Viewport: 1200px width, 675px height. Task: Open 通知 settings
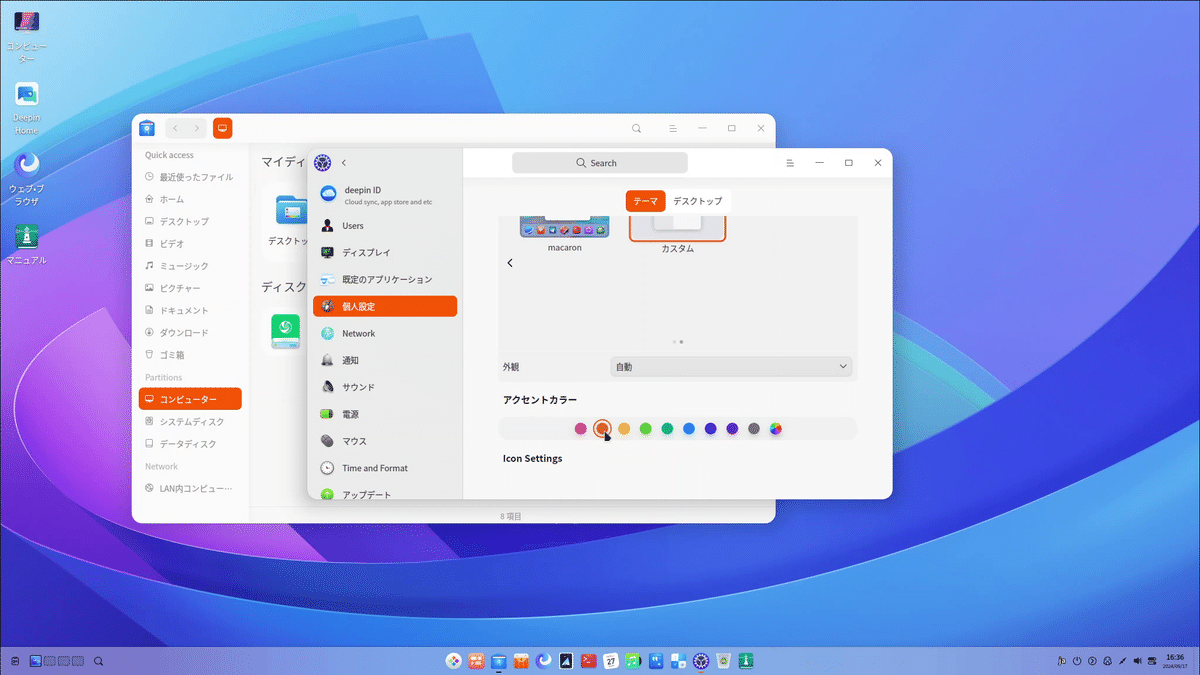click(385, 360)
